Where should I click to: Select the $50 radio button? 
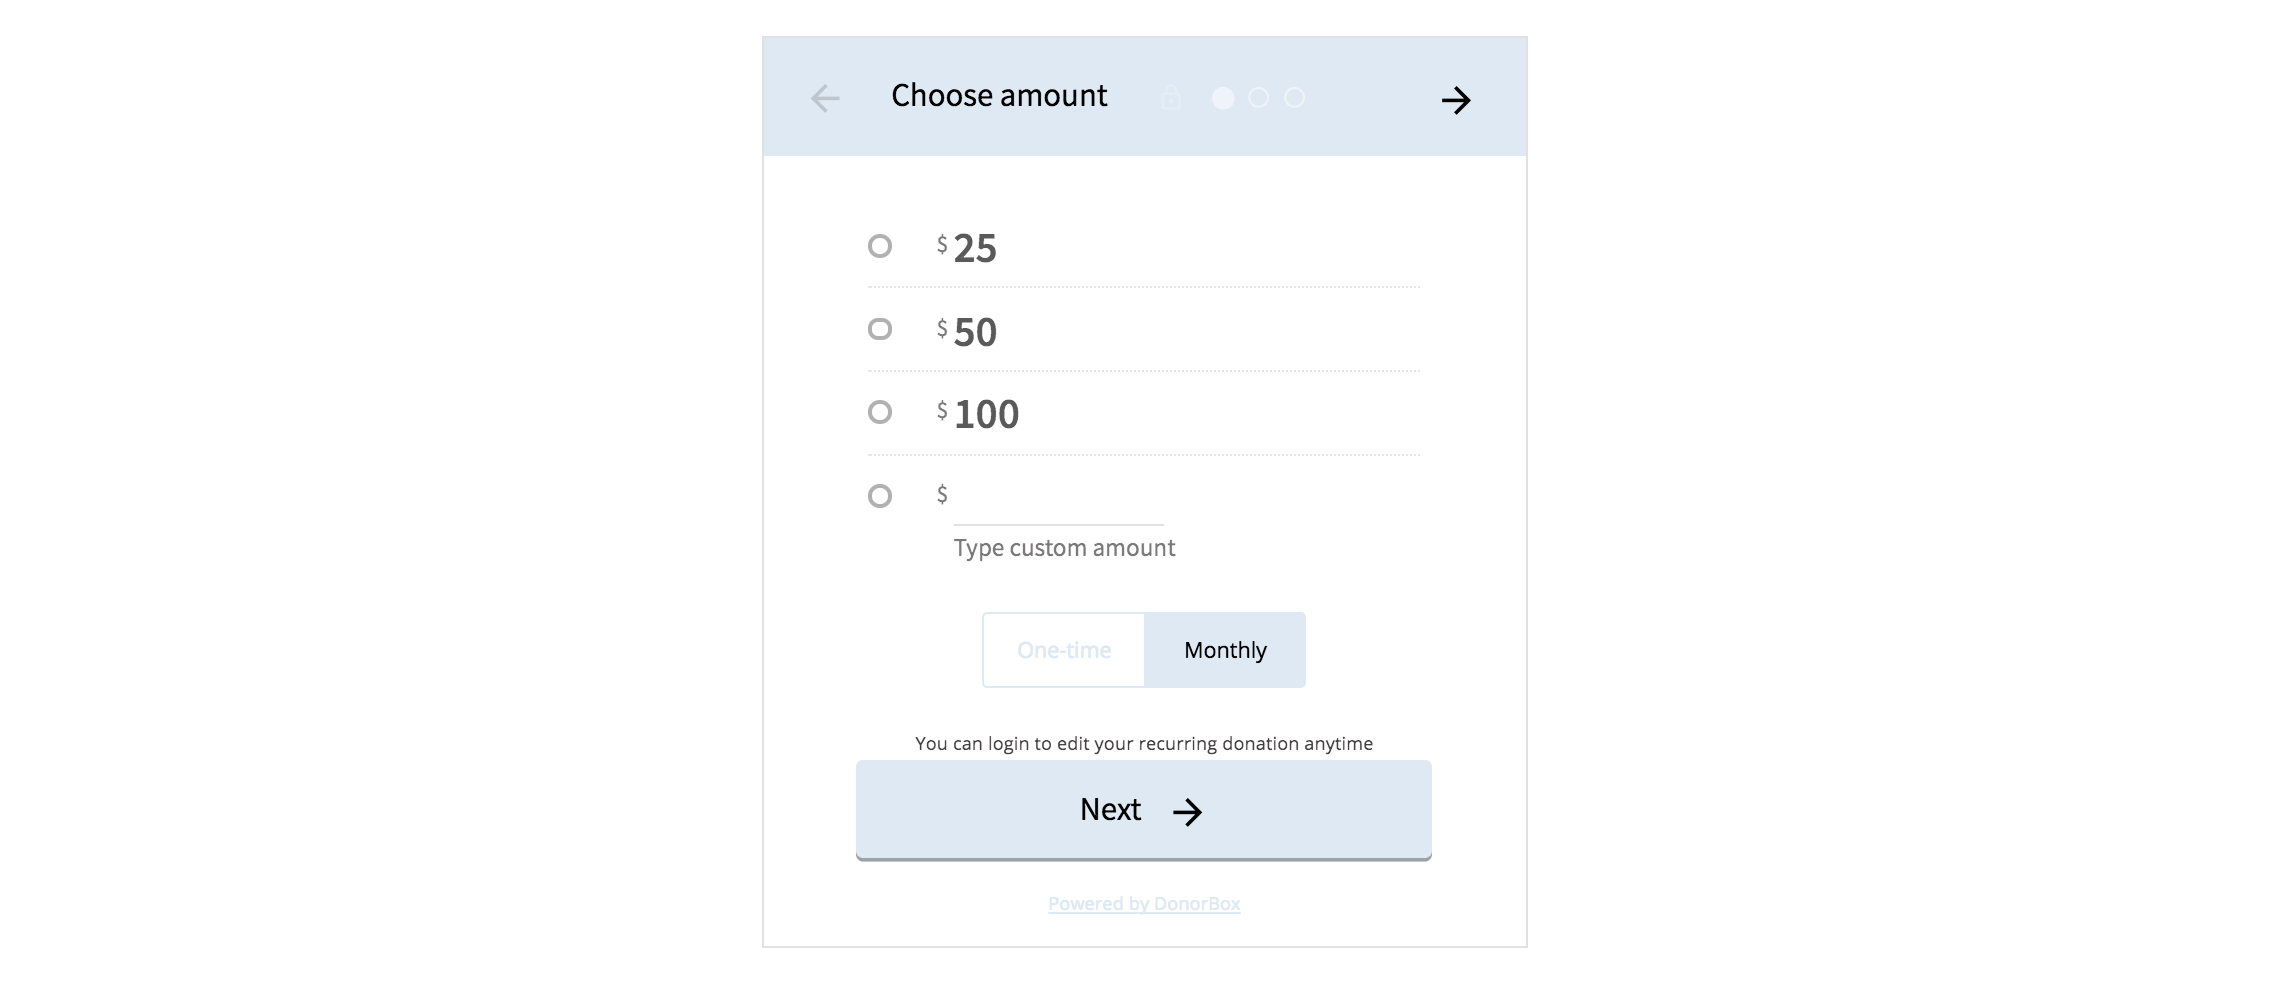(880, 329)
